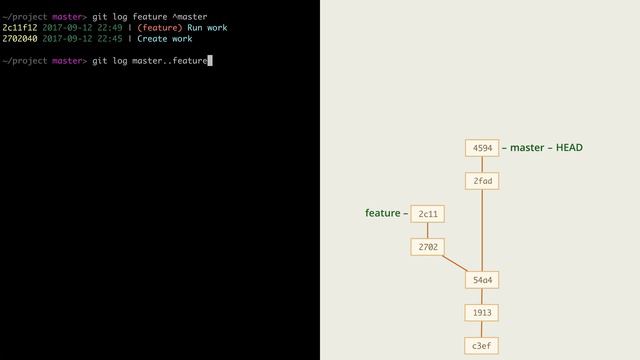Select commit node 54a4 in the graph
Viewport: 640px width, 360px height.
[x=482, y=280]
